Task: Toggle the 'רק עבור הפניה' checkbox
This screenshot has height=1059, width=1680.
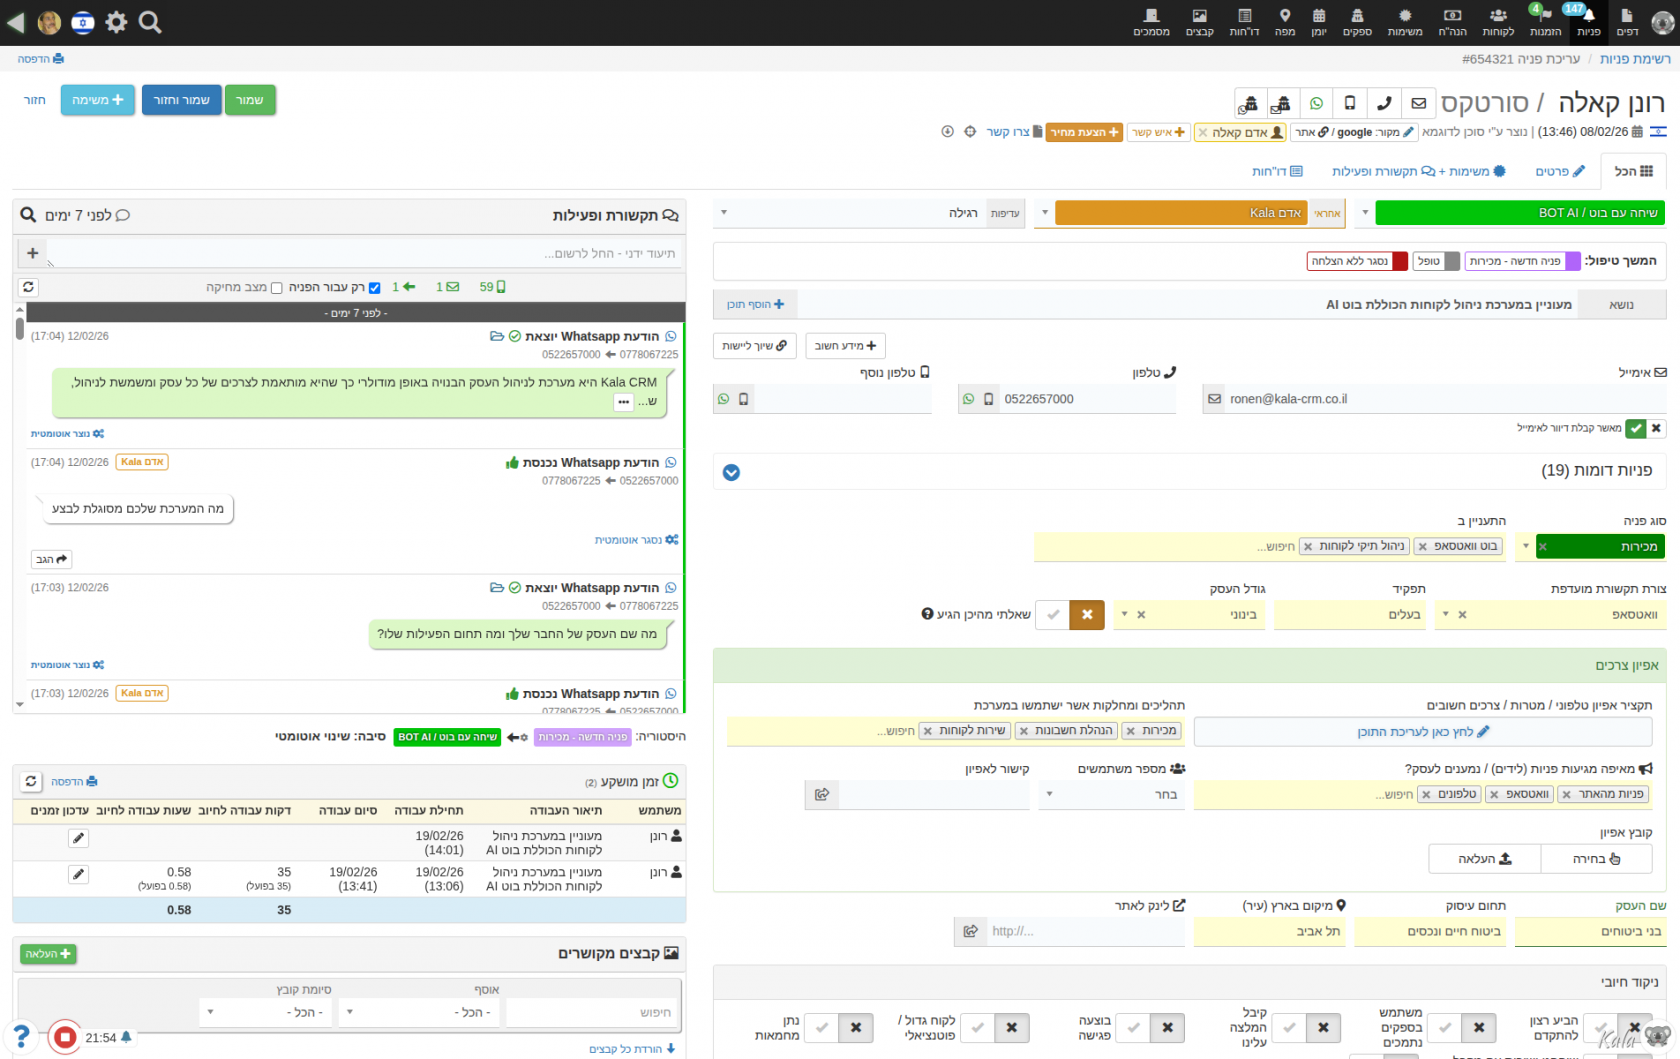Action: pyautogui.click(x=374, y=288)
